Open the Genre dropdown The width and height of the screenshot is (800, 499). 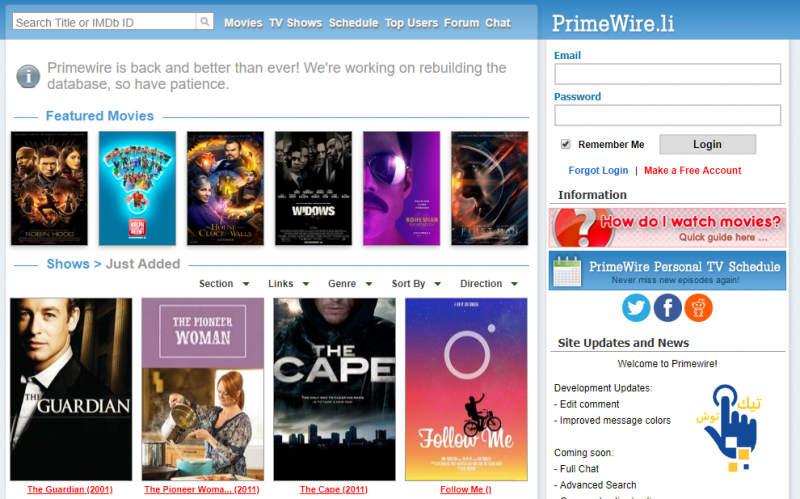point(350,284)
